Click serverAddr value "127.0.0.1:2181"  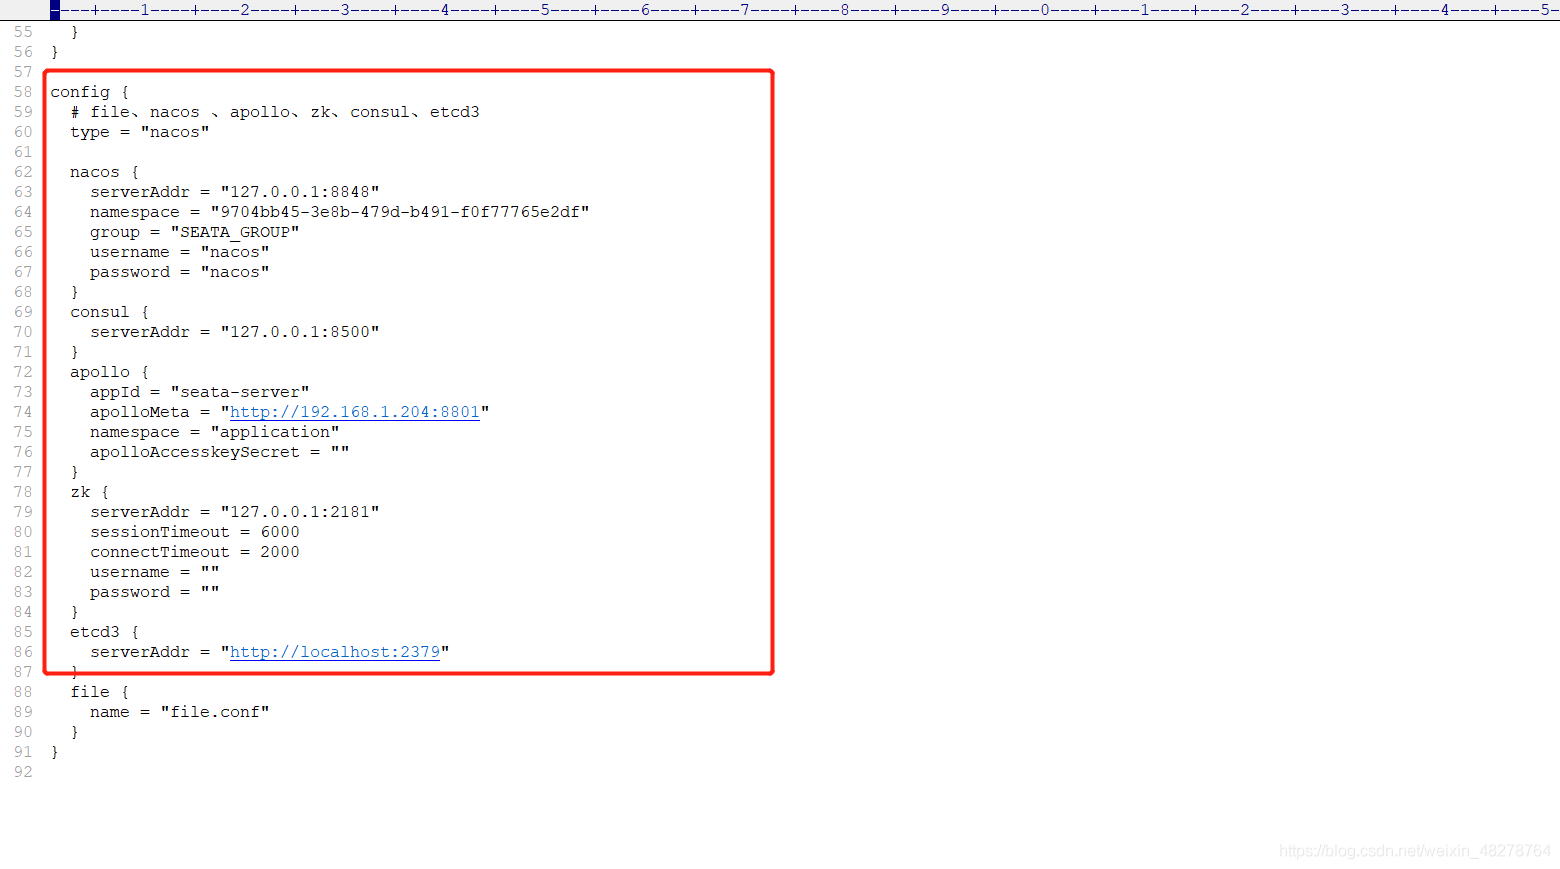(x=300, y=512)
